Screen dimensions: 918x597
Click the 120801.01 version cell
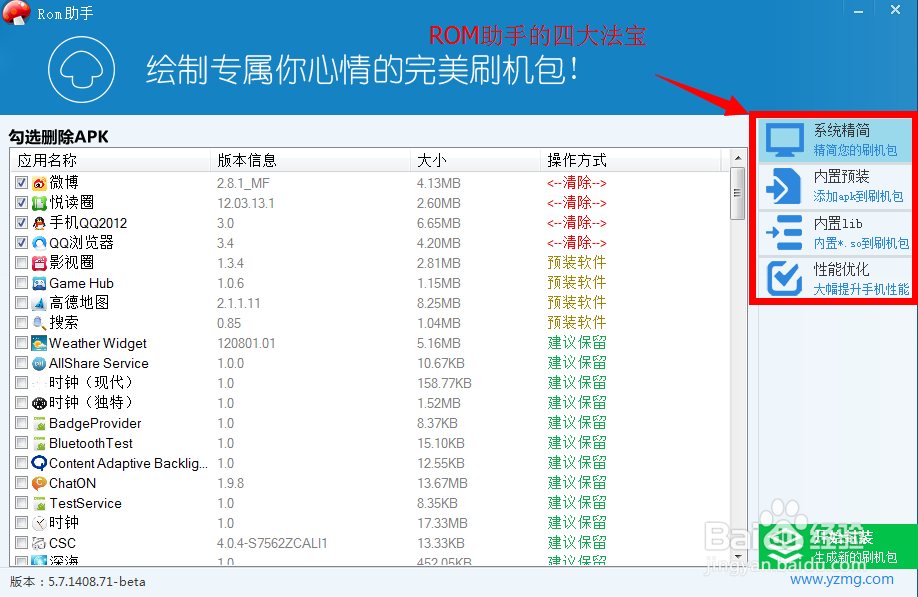pos(246,343)
